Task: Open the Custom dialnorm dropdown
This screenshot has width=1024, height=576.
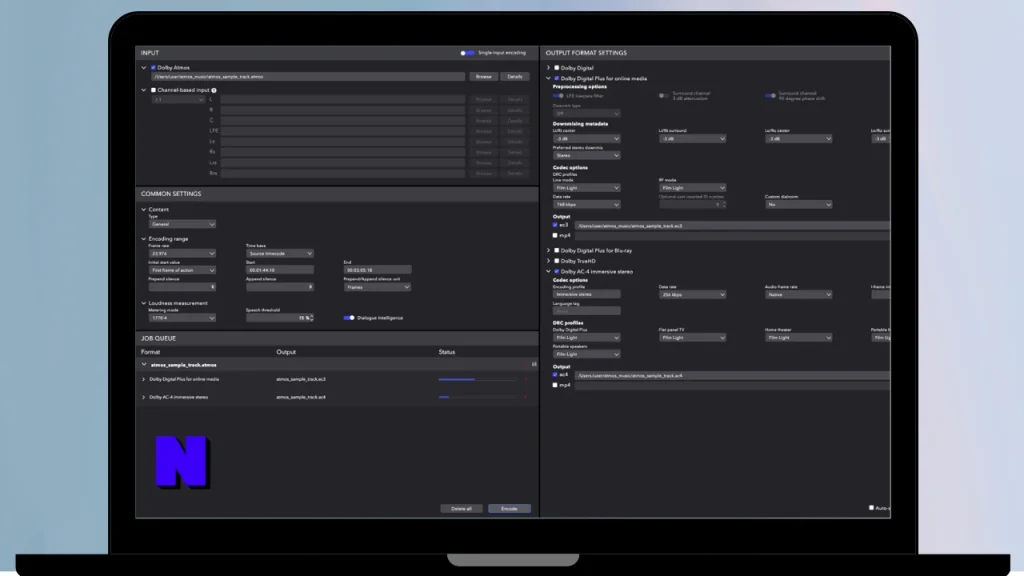Action: coord(799,204)
